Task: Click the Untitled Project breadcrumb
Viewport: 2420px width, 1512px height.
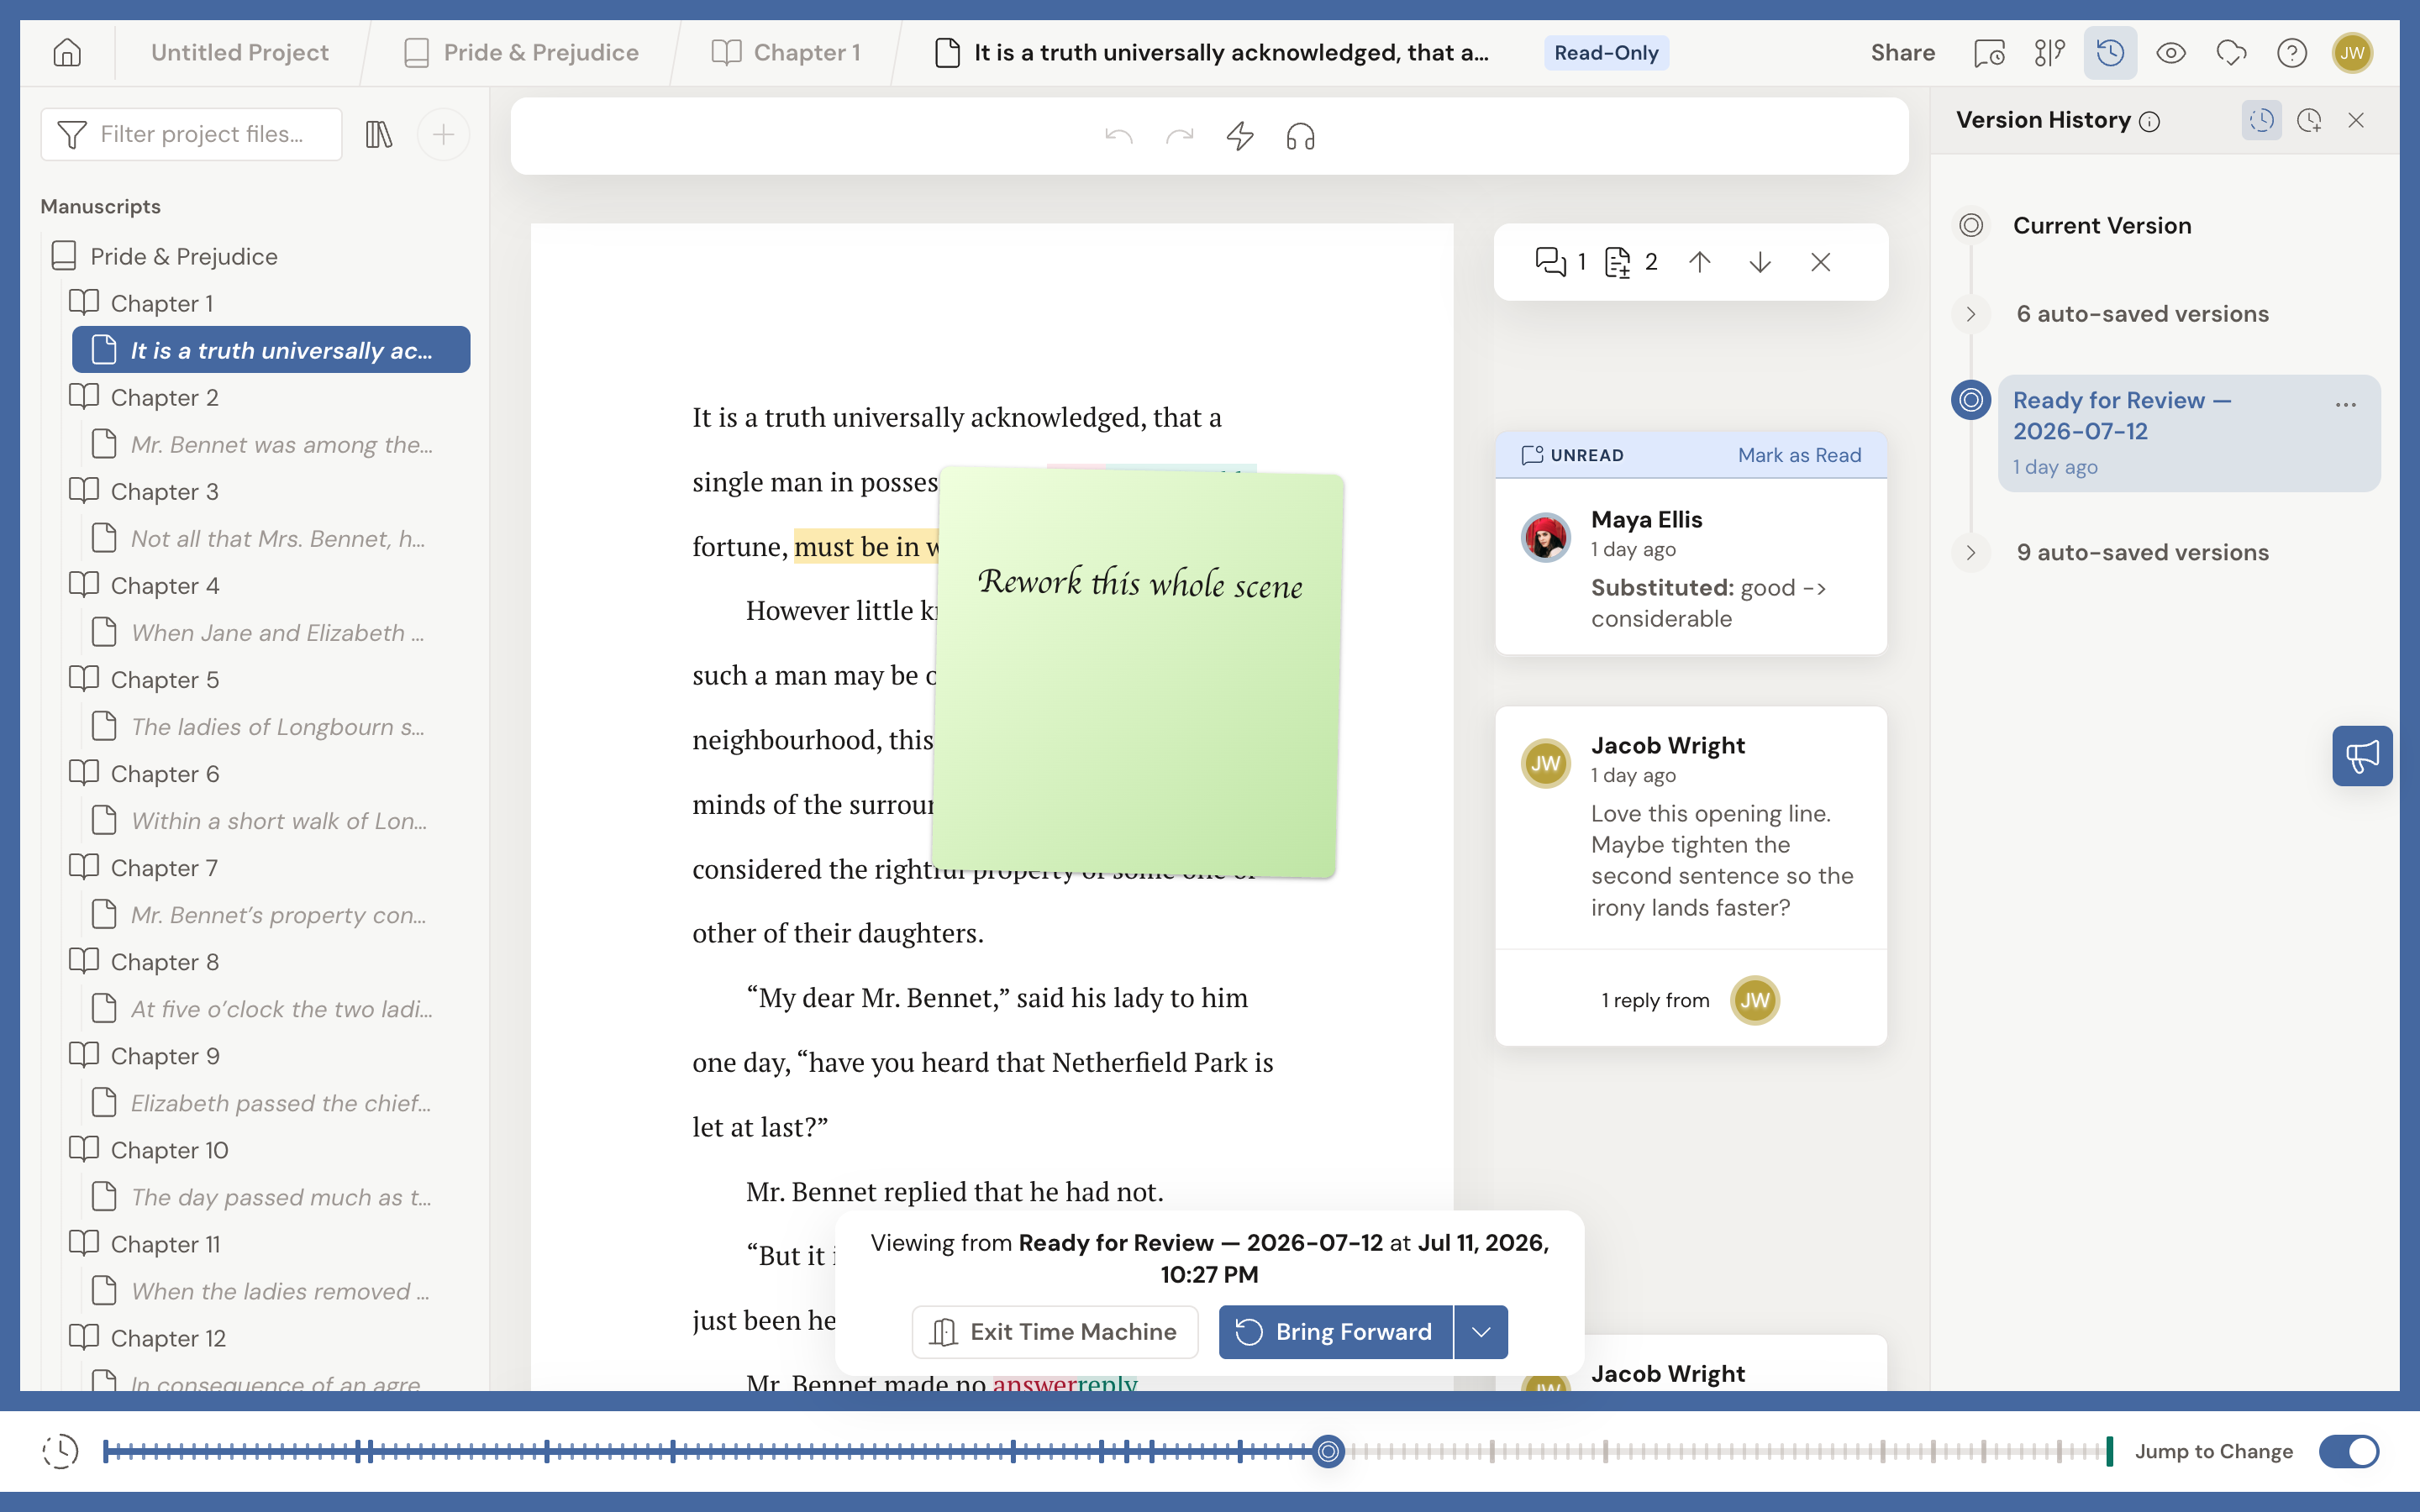Action: tap(240, 52)
